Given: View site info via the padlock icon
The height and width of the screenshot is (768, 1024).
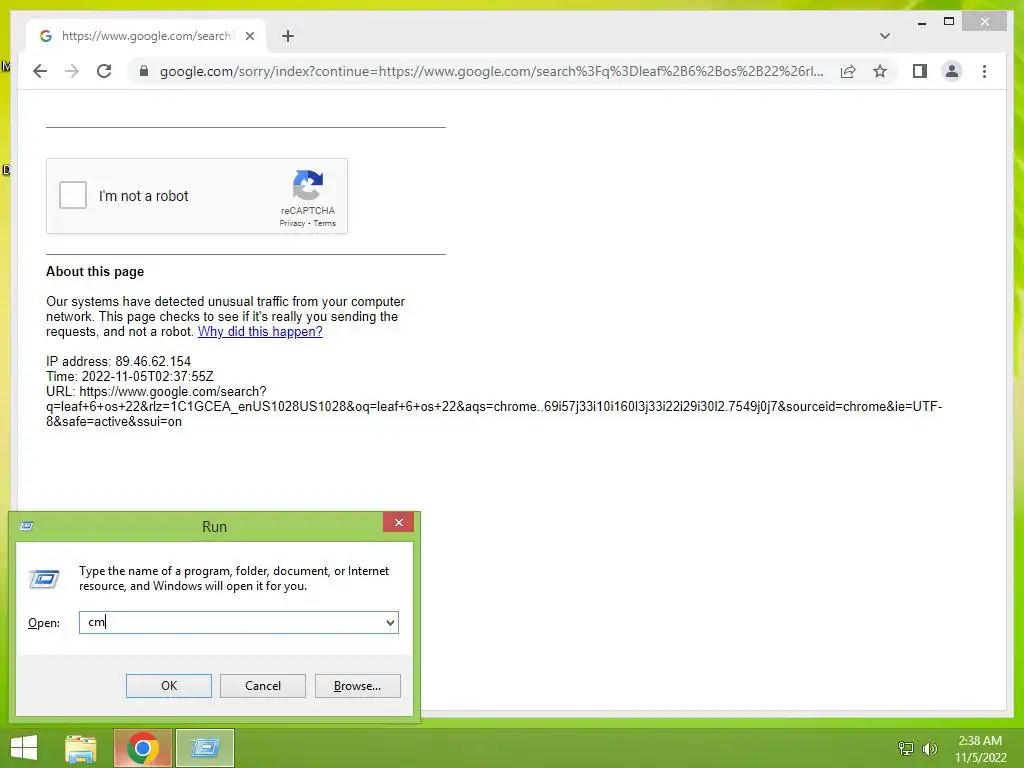Looking at the screenshot, I should pos(144,71).
